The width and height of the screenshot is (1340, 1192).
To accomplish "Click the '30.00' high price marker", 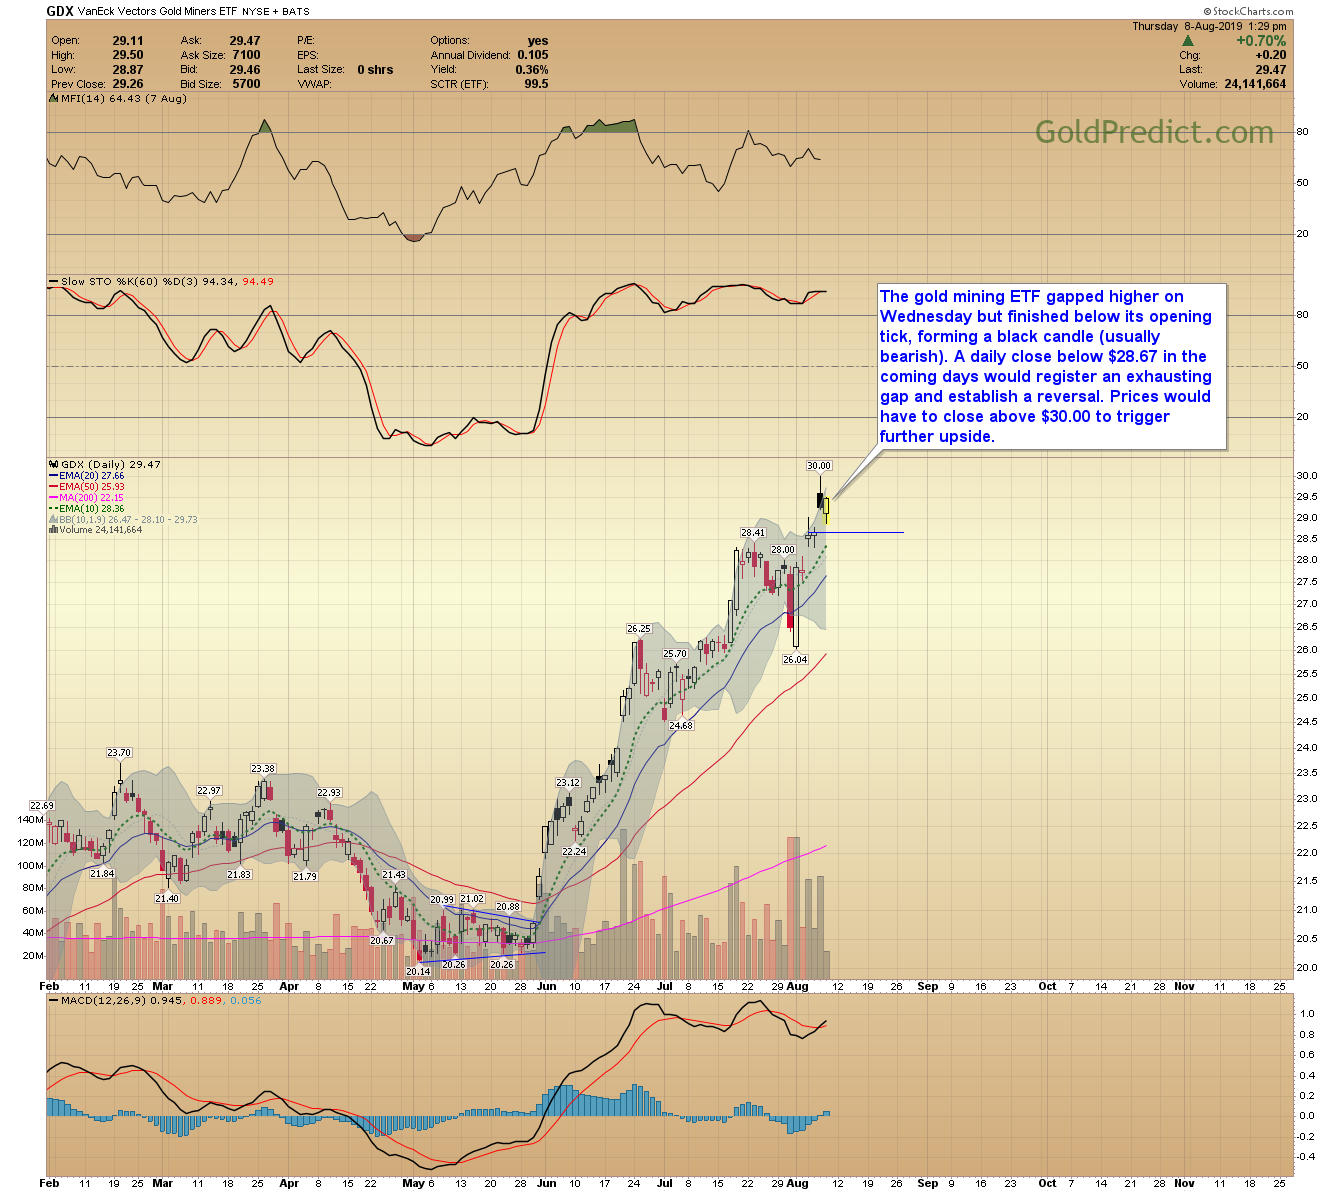I will point(819,466).
